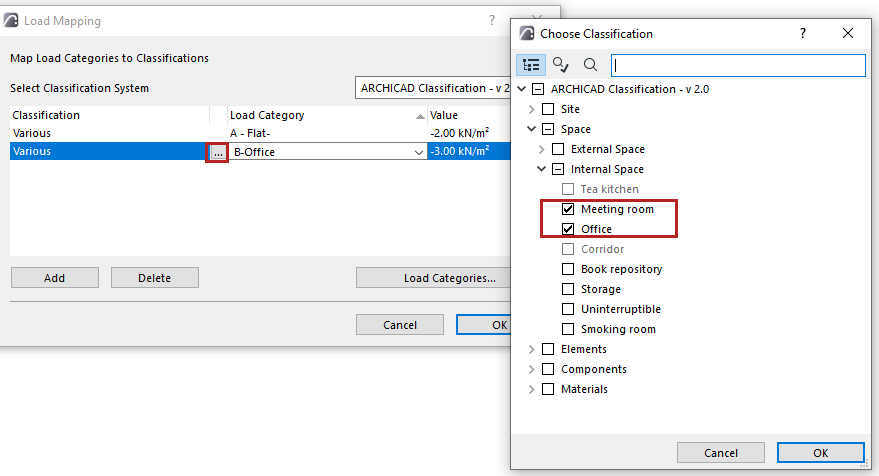Click Delete button in Load Mapping

[x=155, y=278]
